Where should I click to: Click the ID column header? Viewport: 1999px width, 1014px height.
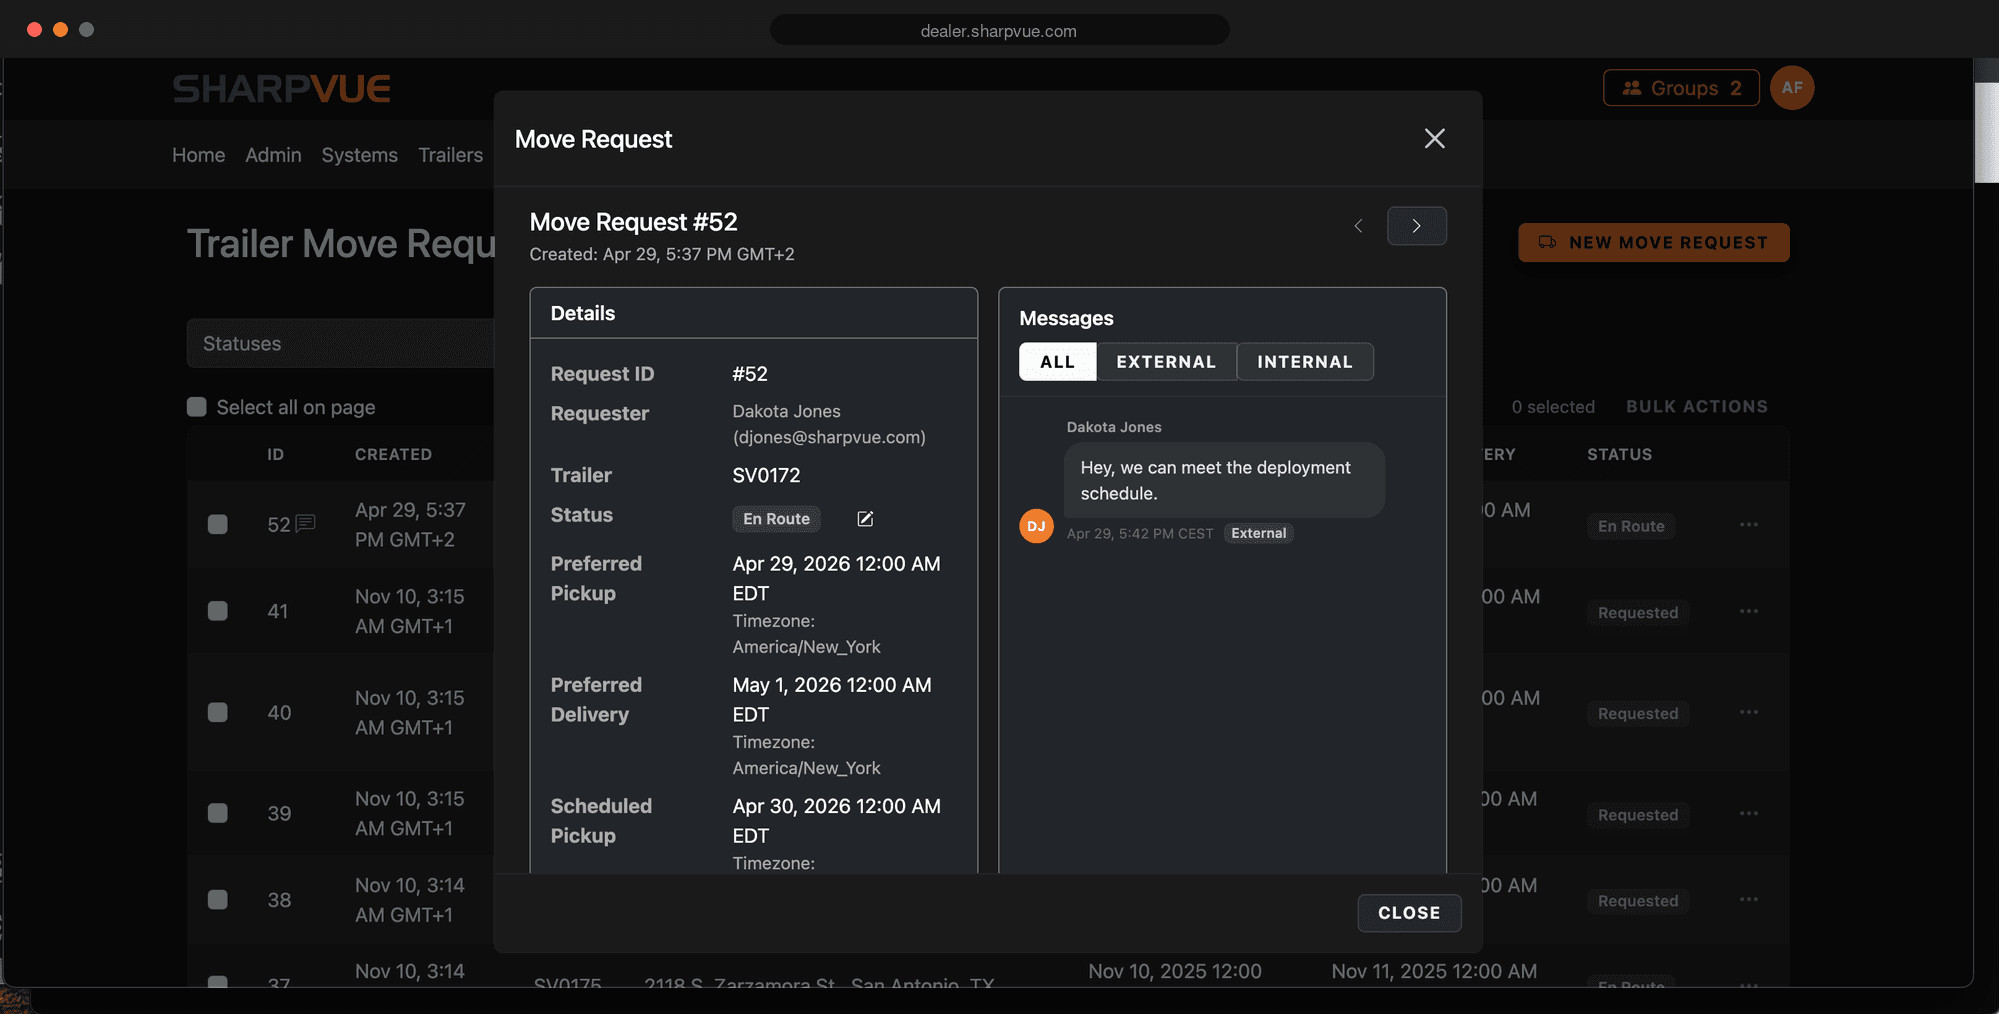click(x=275, y=454)
